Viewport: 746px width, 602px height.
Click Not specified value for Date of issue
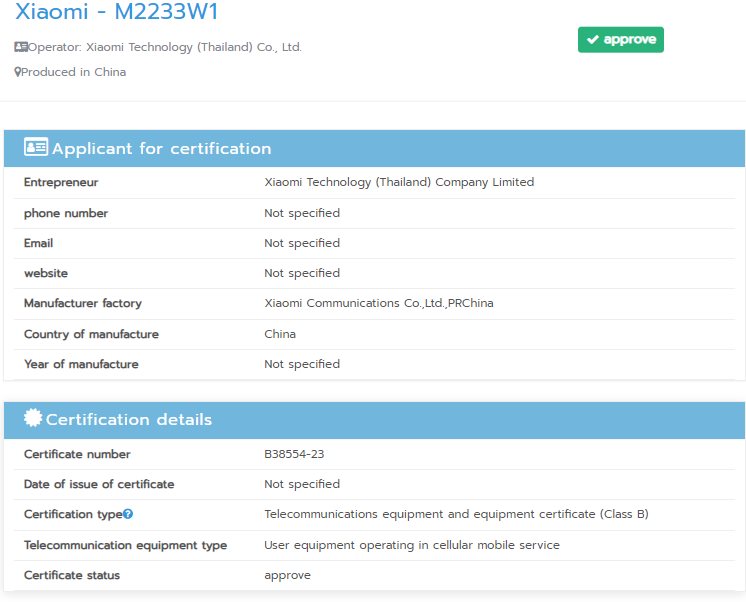302,484
